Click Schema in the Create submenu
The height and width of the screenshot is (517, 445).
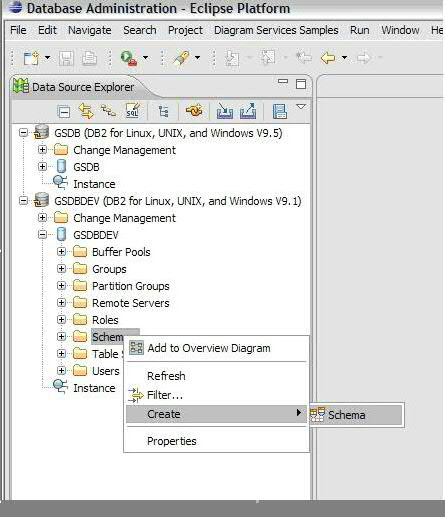(x=356, y=415)
